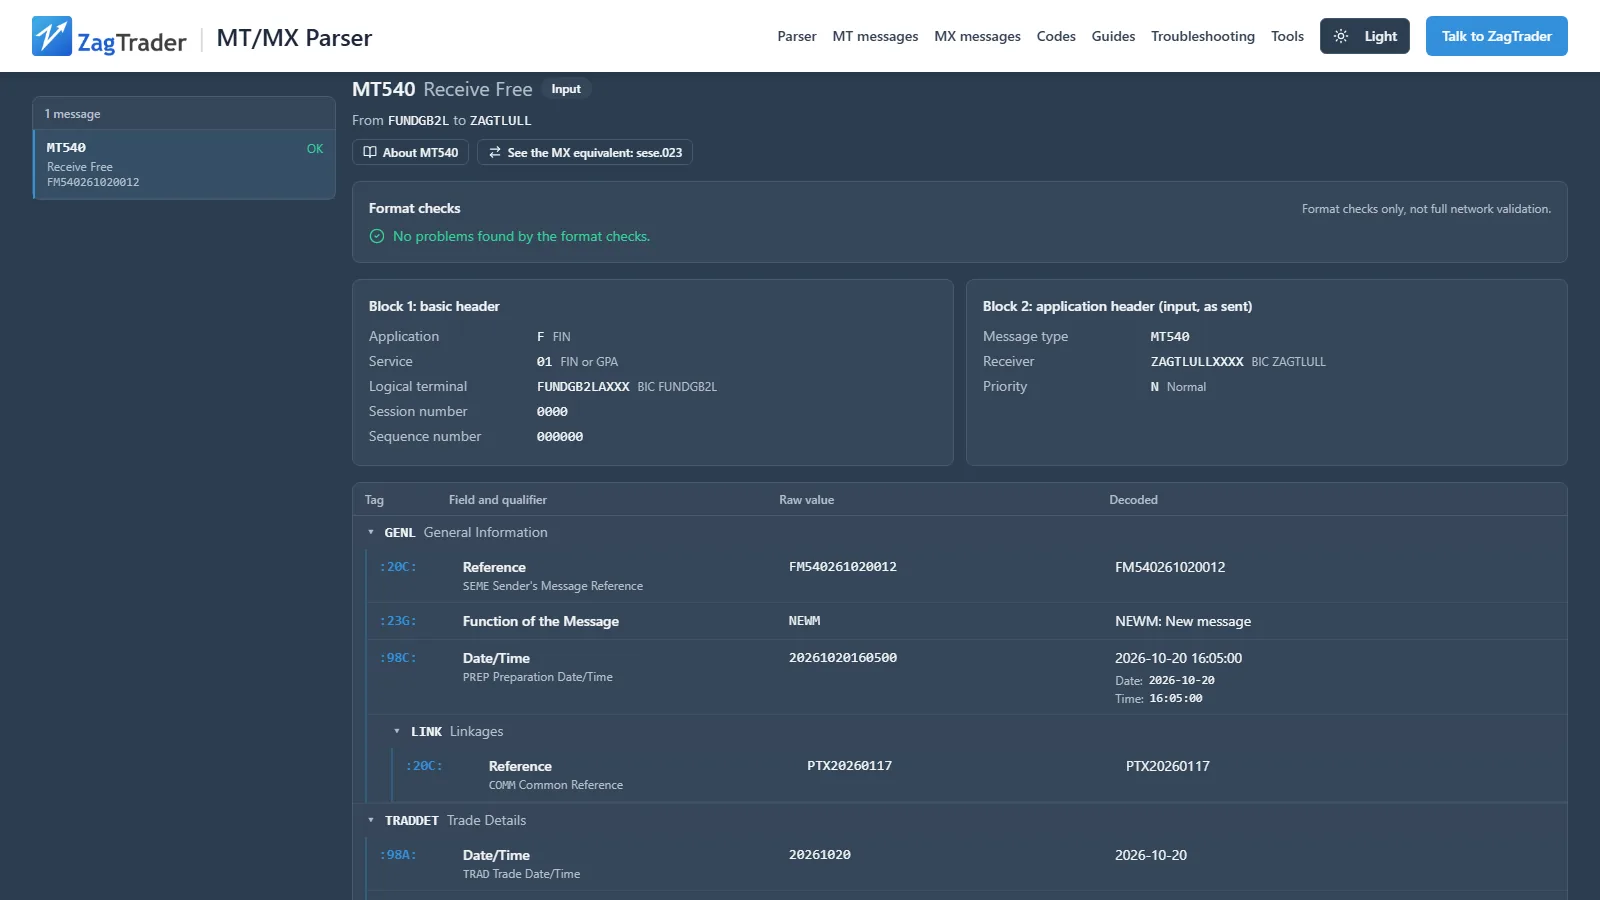This screenshot has height=900, width=1600.
Task: Click the OK status in message list
Action: tap(315, 149)
